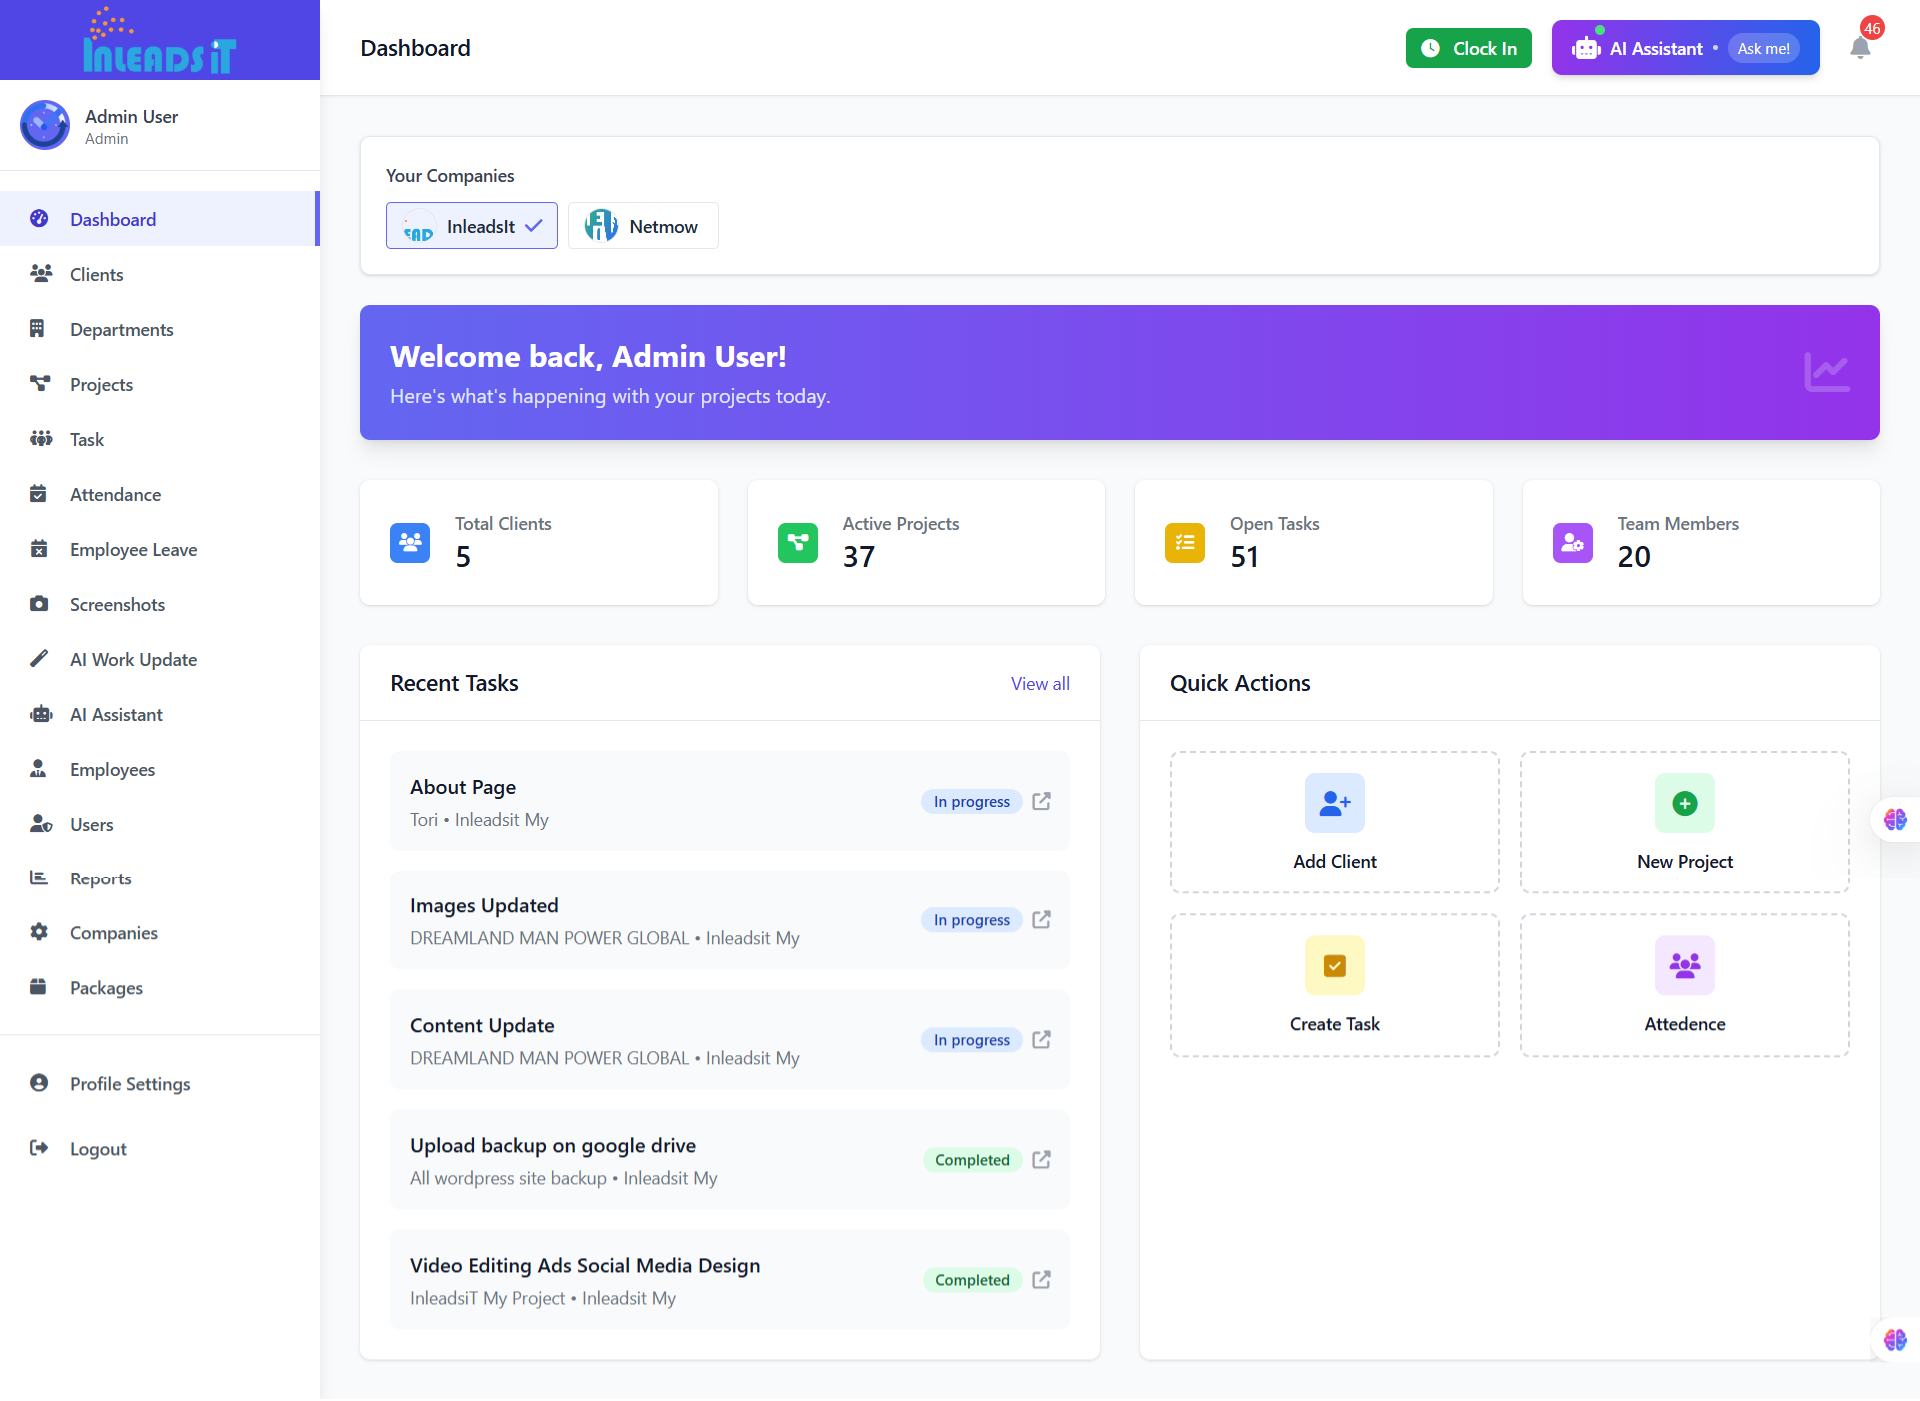
Task: Open external link for About Page task
Action: [1041, 801]
